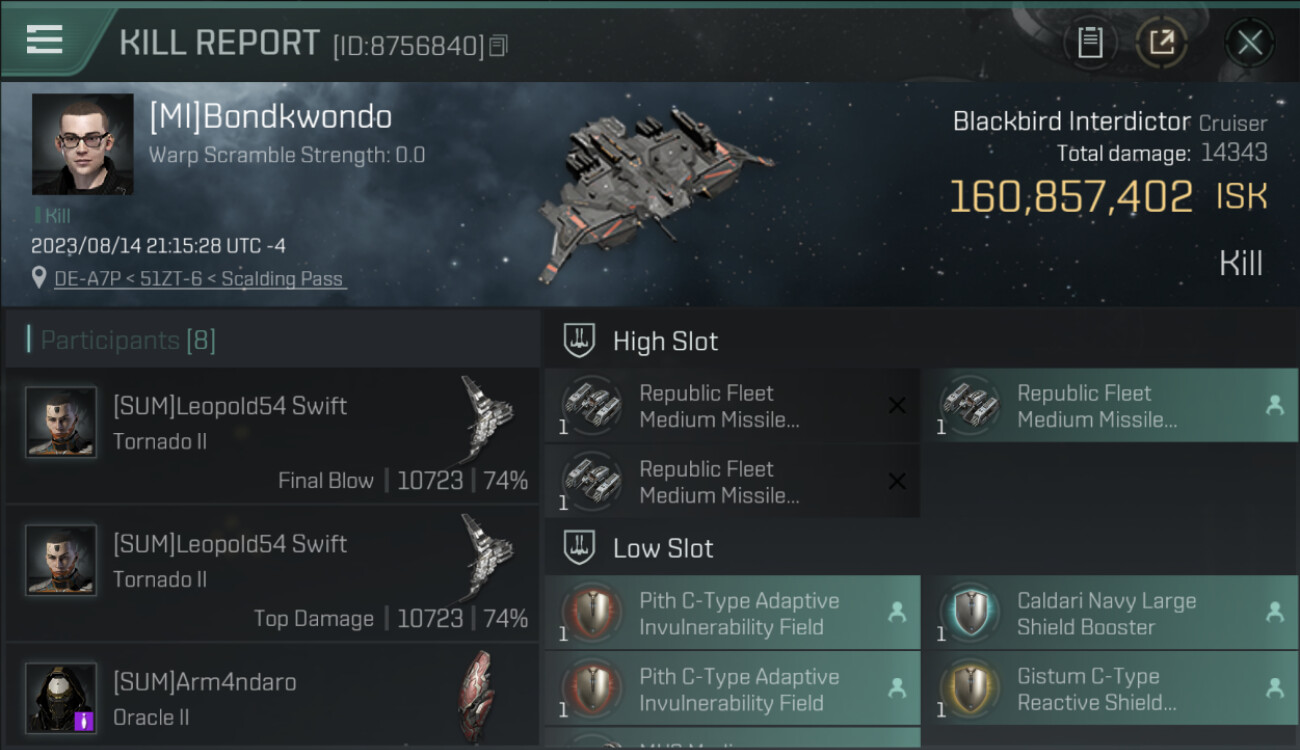Click the clipboard copy report icon
This screenshot has width=1300, height=750.
click(1090, 43)
